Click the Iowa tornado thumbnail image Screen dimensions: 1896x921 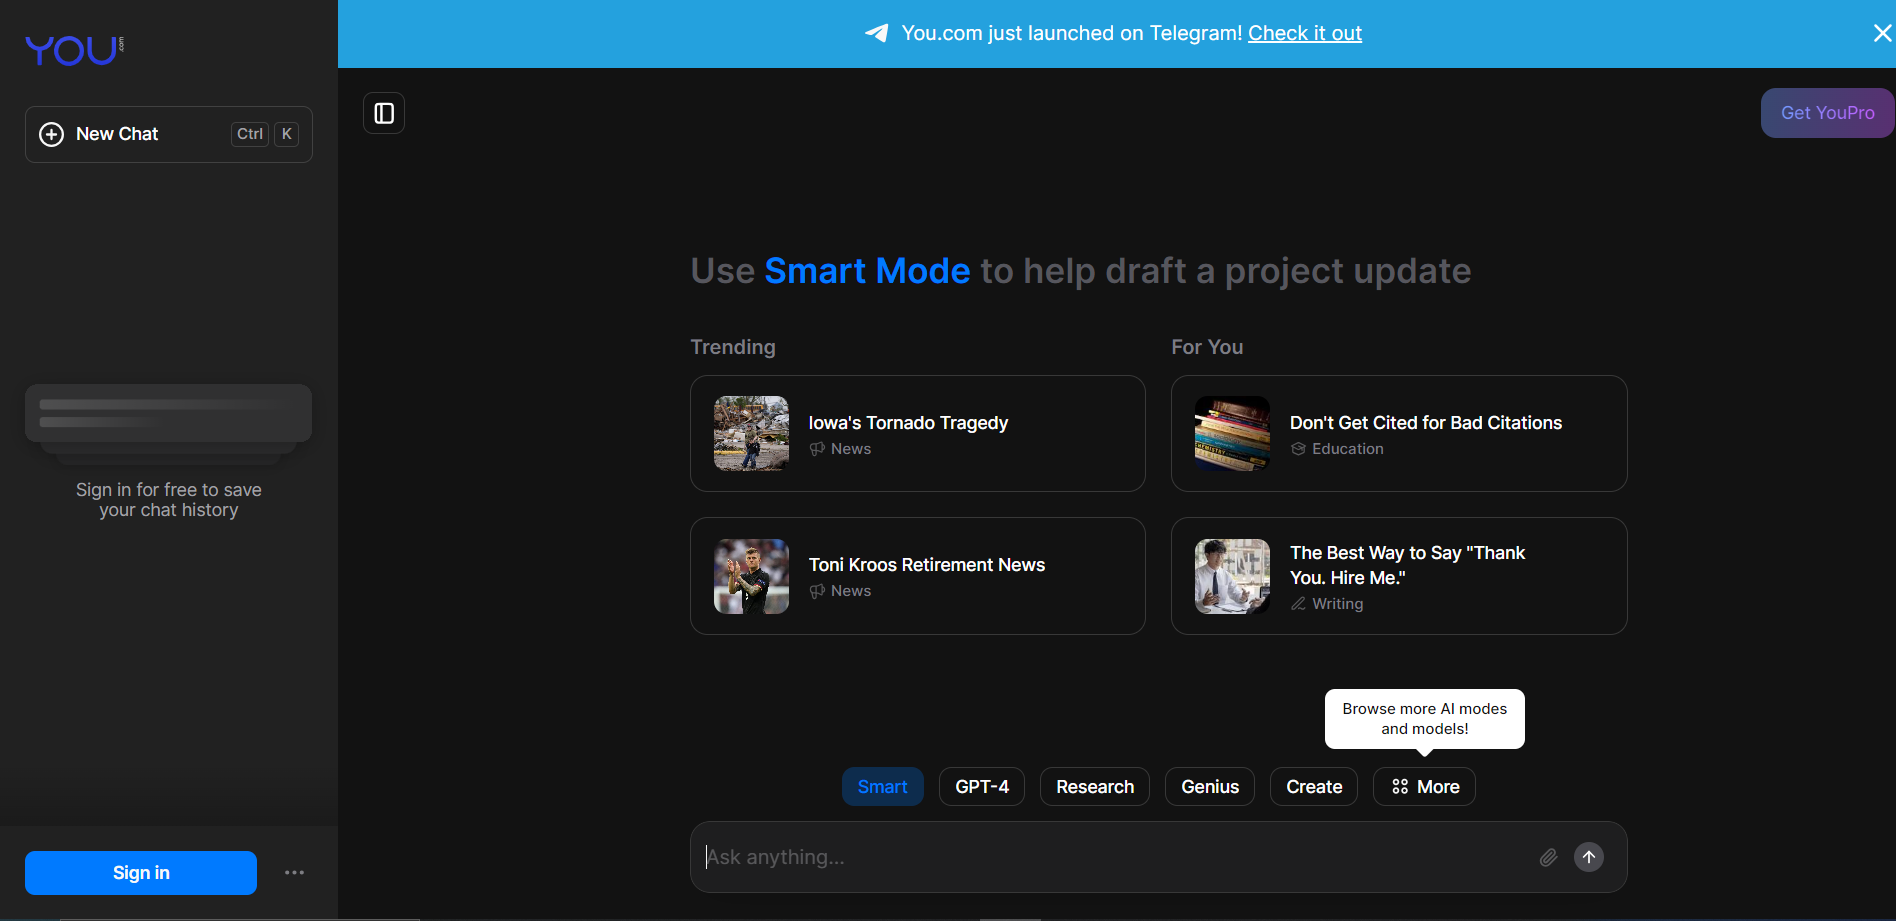click(751, 433)
